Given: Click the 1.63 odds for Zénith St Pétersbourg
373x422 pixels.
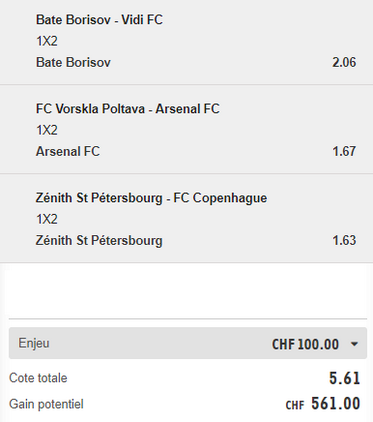Looking at the screenshot, I should [x=344, y=240].
